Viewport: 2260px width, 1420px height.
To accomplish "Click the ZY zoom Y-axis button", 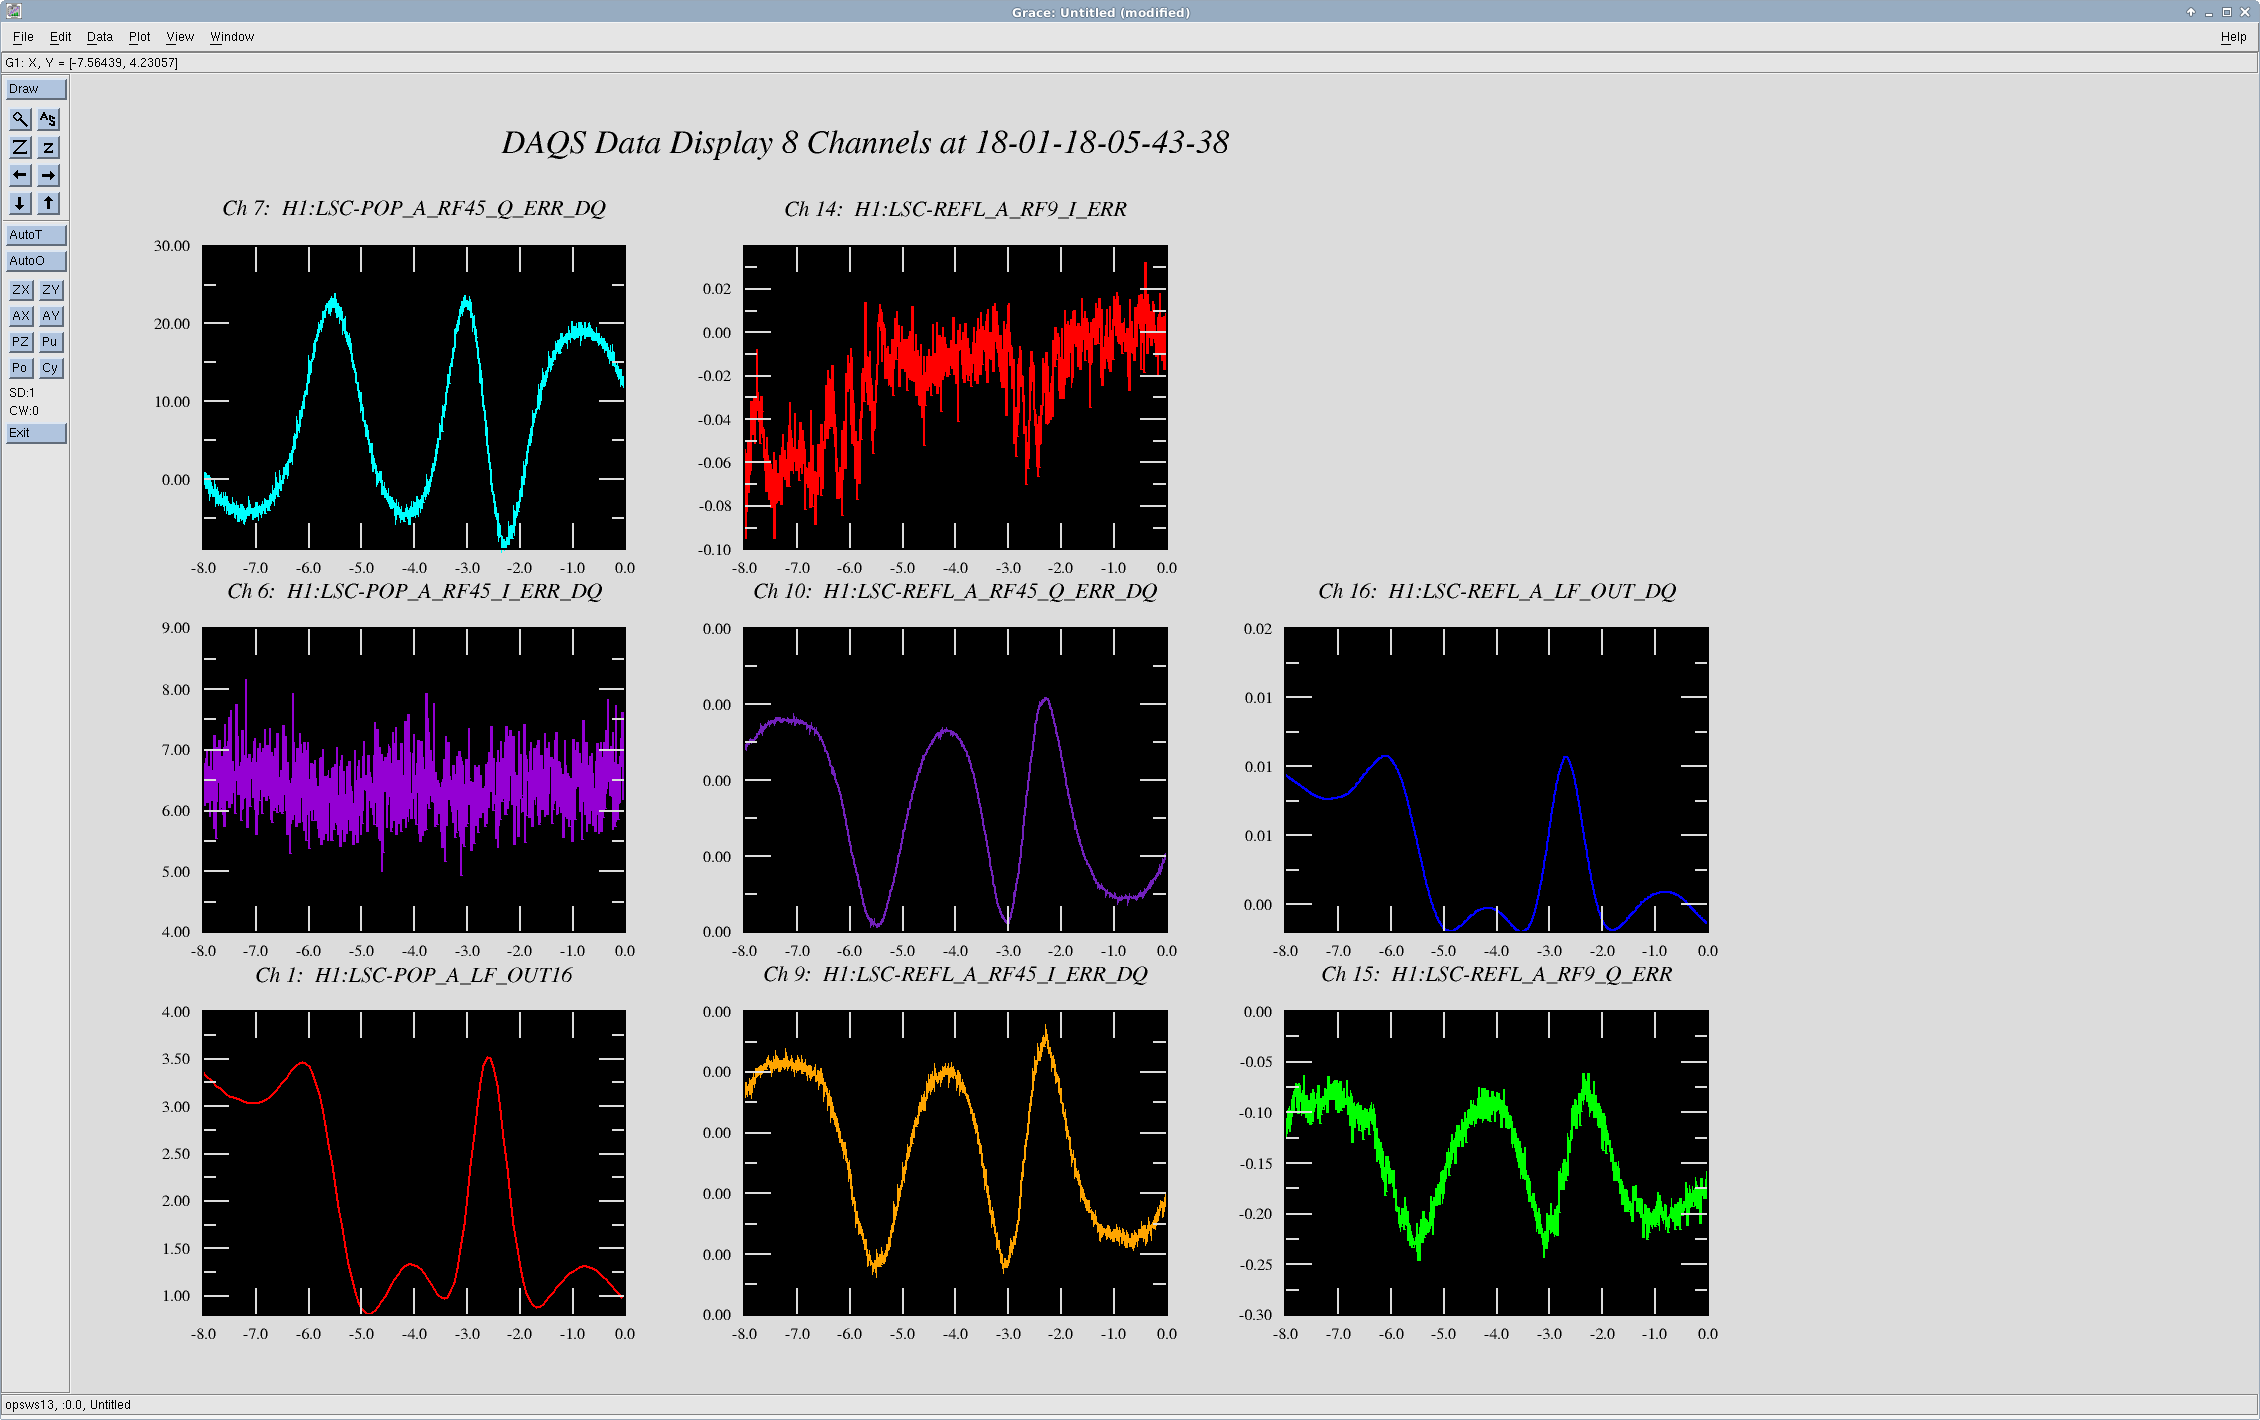I will [x=50, y=290].
